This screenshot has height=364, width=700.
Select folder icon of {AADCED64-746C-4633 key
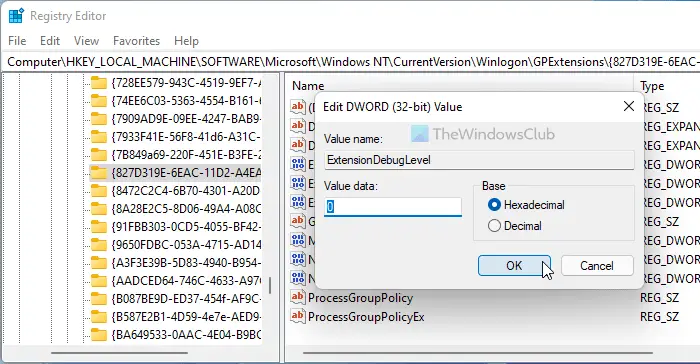99,280
